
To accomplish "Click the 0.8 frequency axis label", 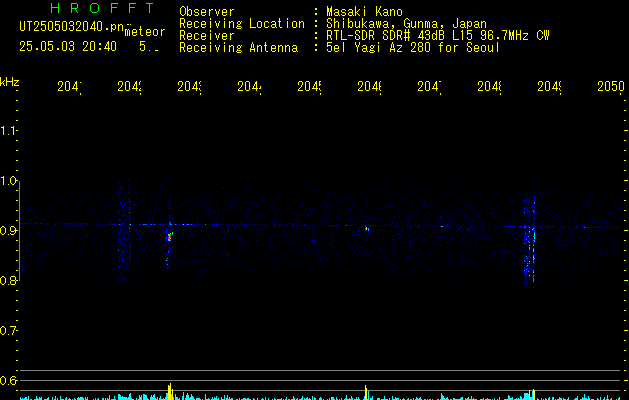I will coord(8,280).
